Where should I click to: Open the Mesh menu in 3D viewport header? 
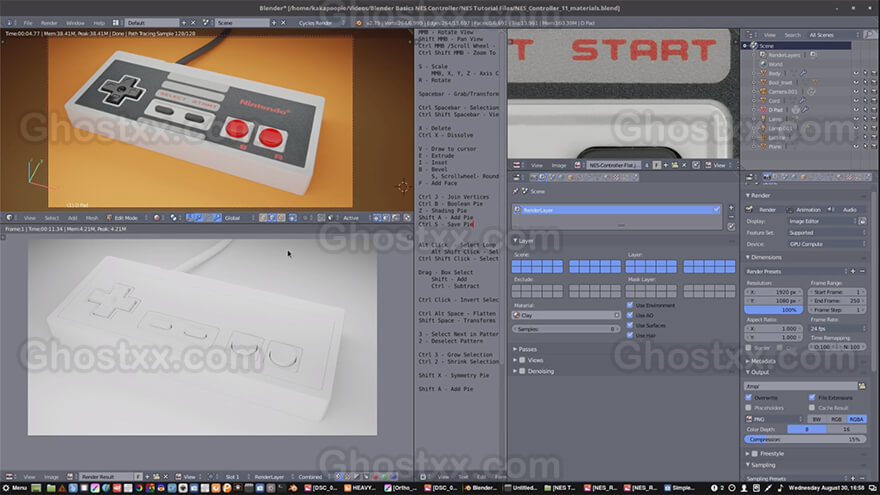[x=91, y=218]
